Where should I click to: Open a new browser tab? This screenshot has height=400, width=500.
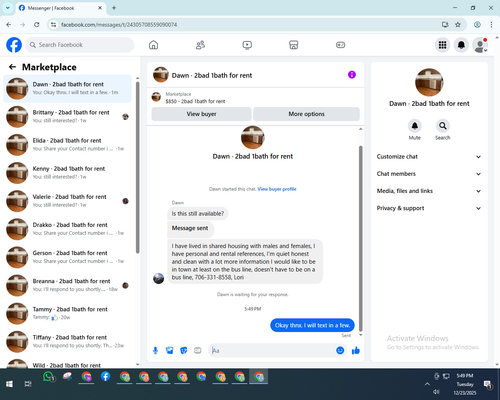tap(114, 8)
